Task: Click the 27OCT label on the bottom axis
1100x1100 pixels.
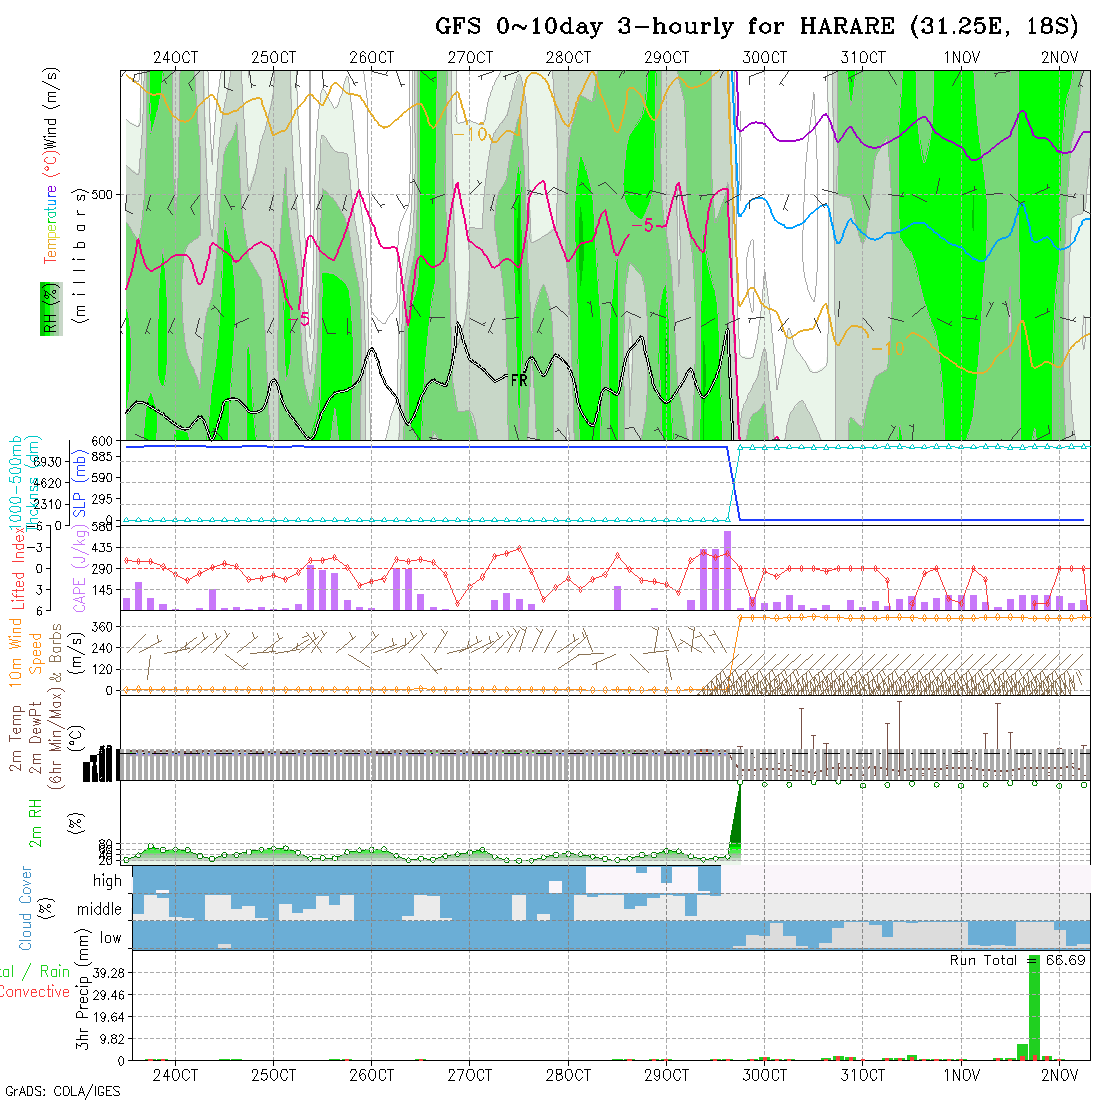Action: (469, 1075)
